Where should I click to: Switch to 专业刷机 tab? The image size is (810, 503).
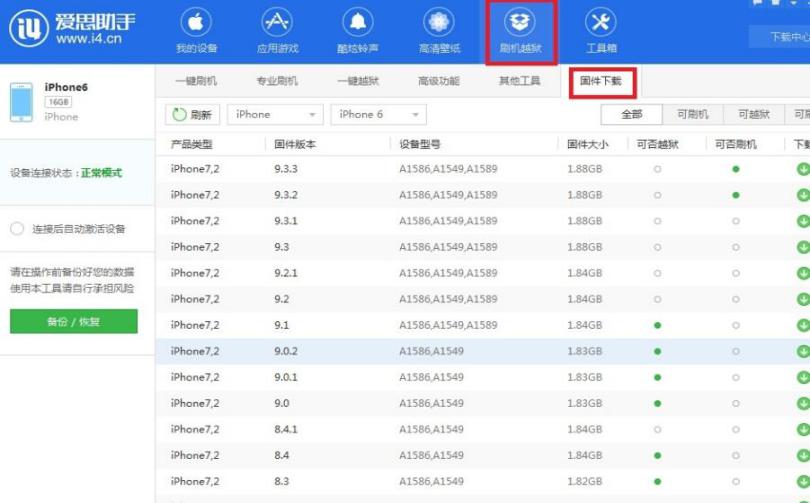pos(277,81)
